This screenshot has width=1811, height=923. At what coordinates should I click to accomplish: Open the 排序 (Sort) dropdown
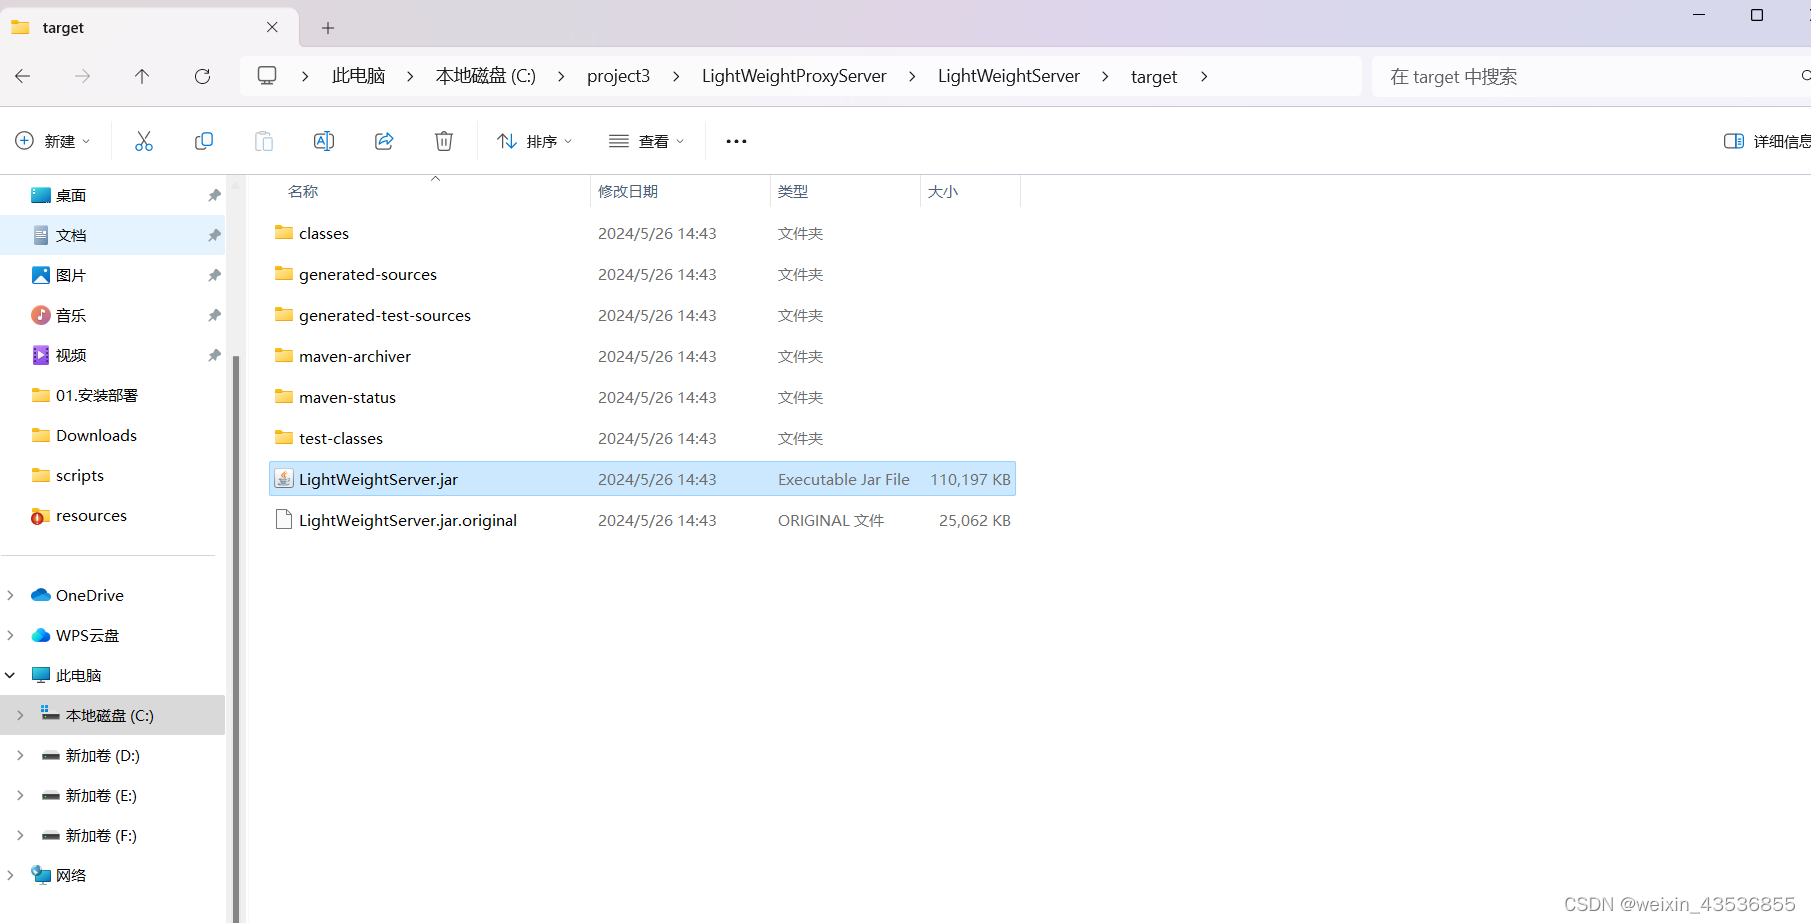coord(535,141)
